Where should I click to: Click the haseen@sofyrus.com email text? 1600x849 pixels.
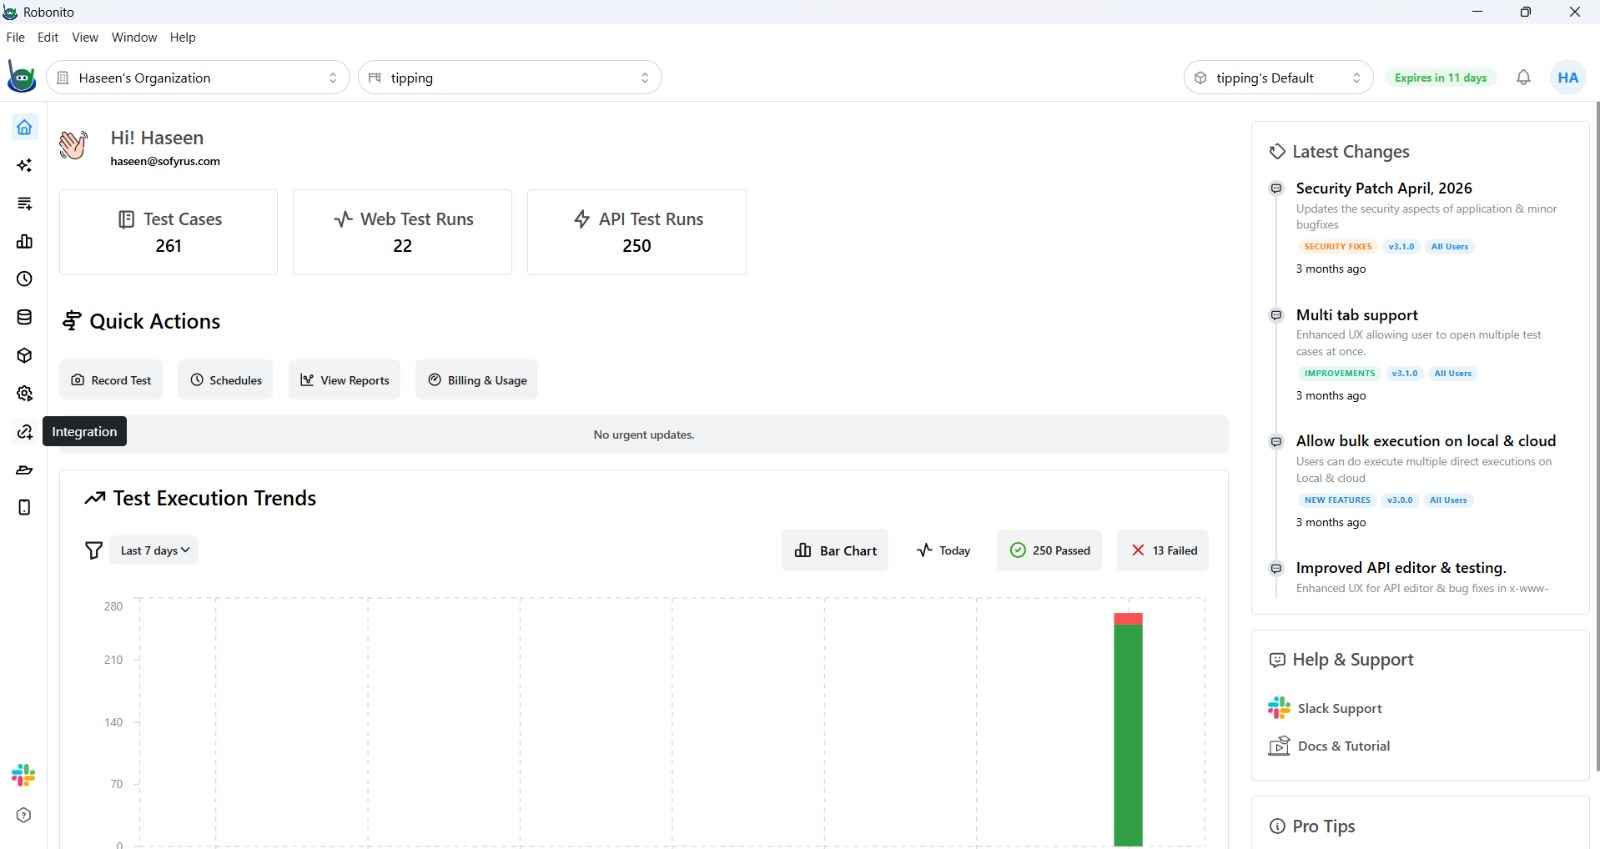[x=165, y=161]
